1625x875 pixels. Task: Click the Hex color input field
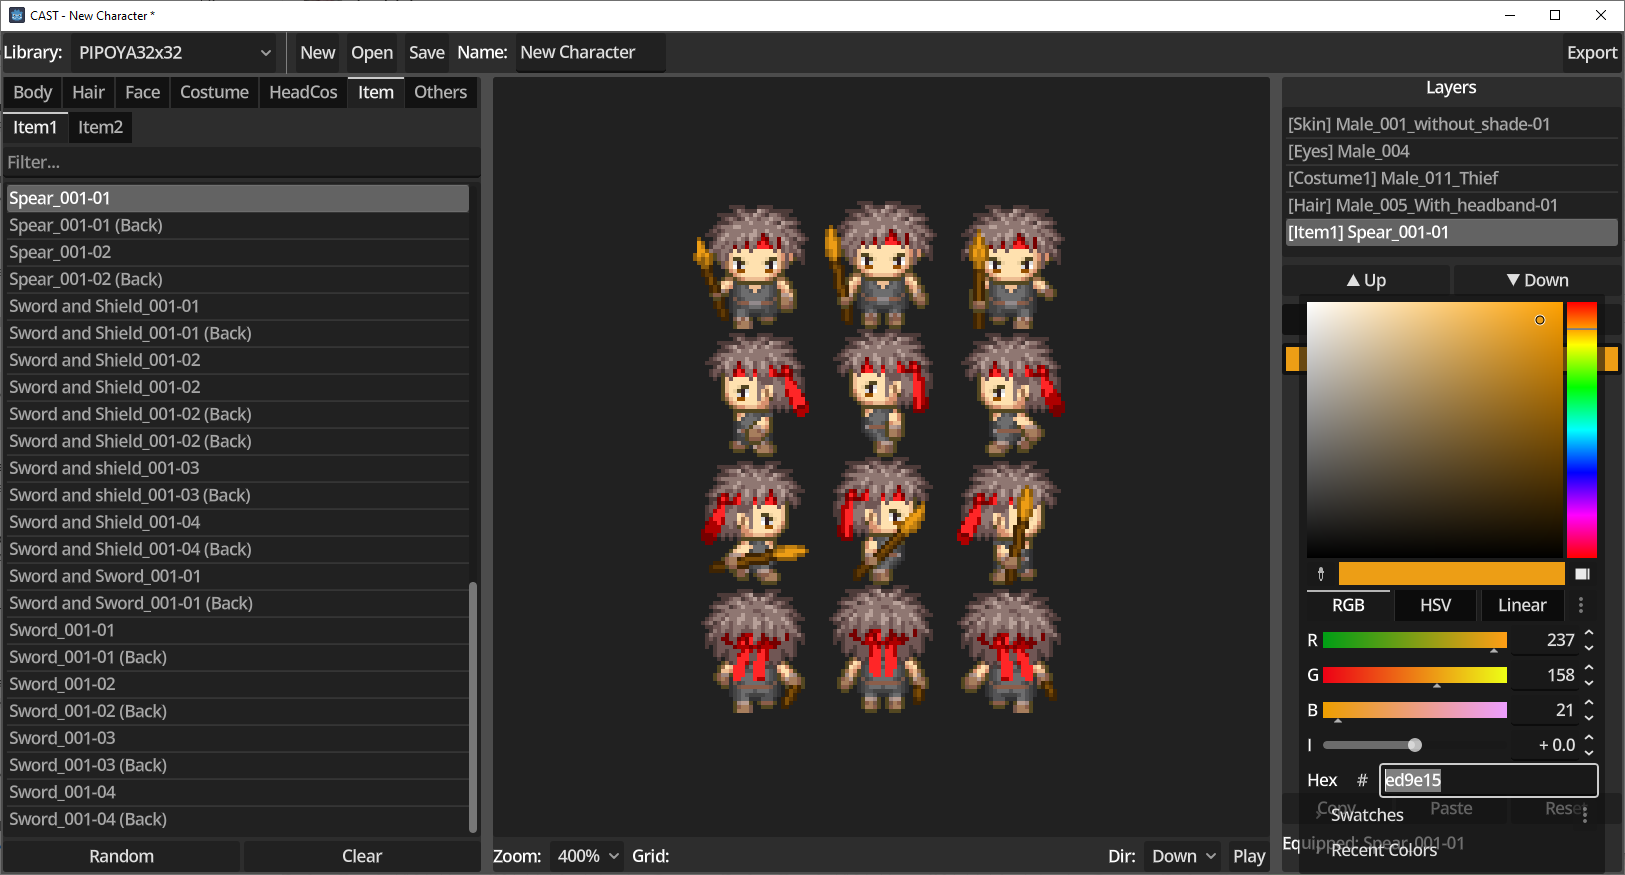[x=1488, y=780]
